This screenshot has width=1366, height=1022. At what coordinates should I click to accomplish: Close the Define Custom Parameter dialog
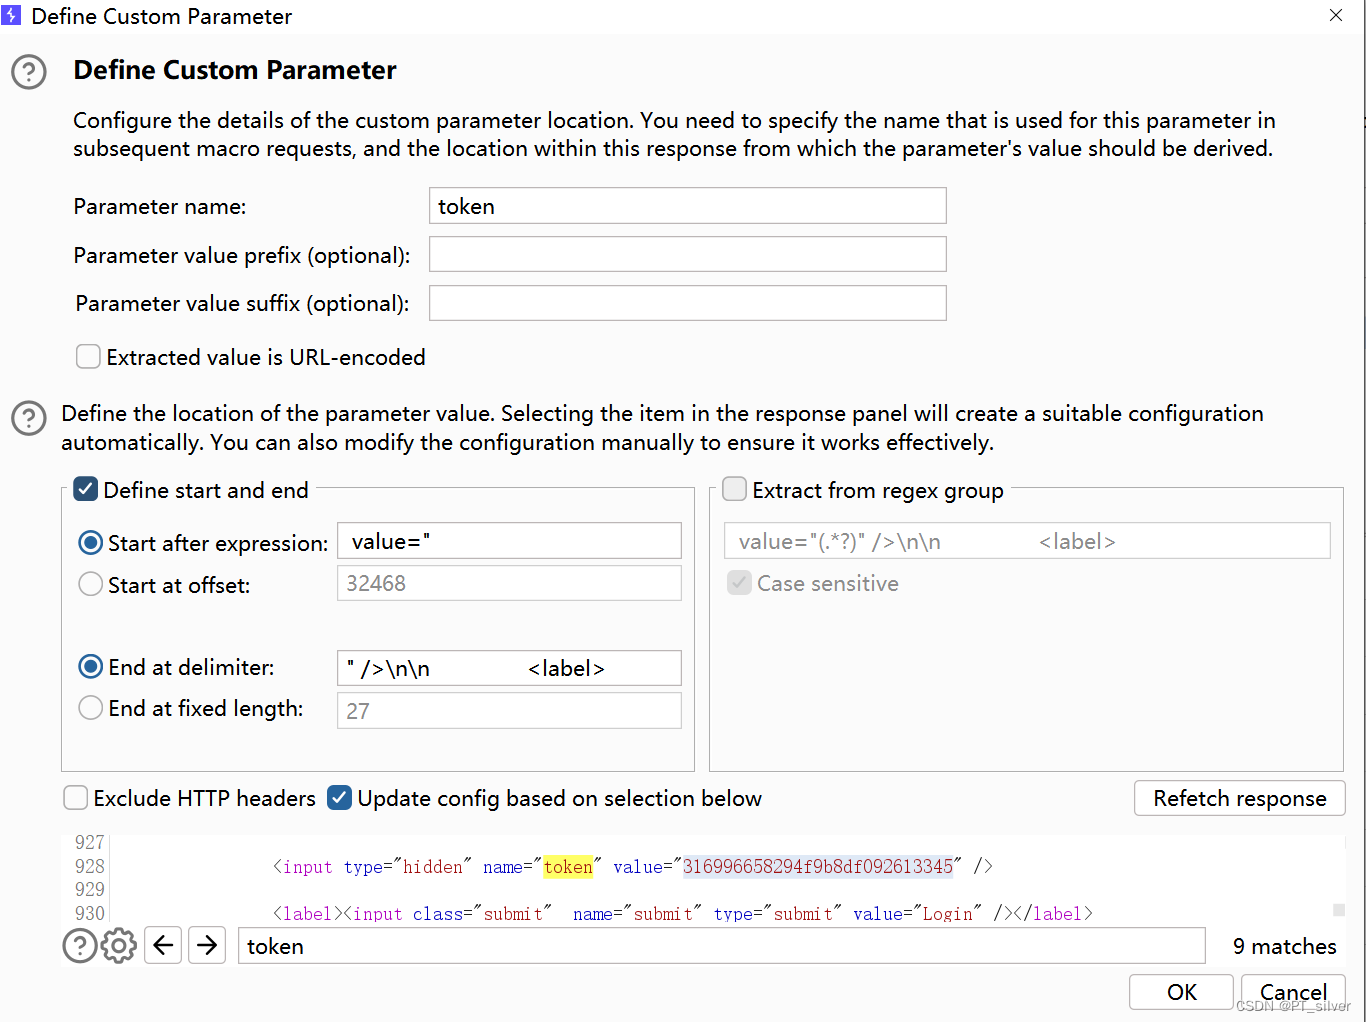pos(1336,15)
